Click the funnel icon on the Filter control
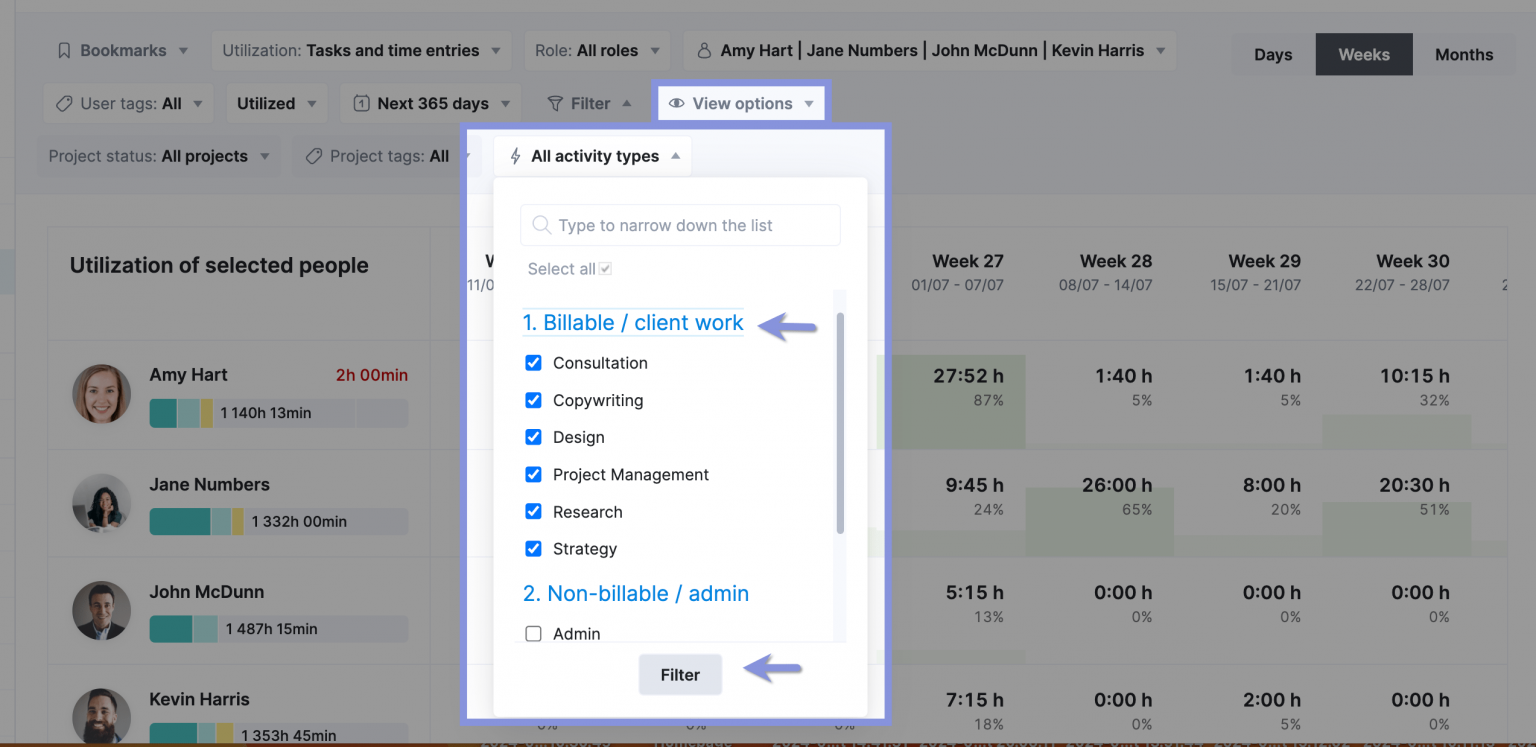This screenshot has height=747, width=1536. pyautogui.click(x=555, y=103)
